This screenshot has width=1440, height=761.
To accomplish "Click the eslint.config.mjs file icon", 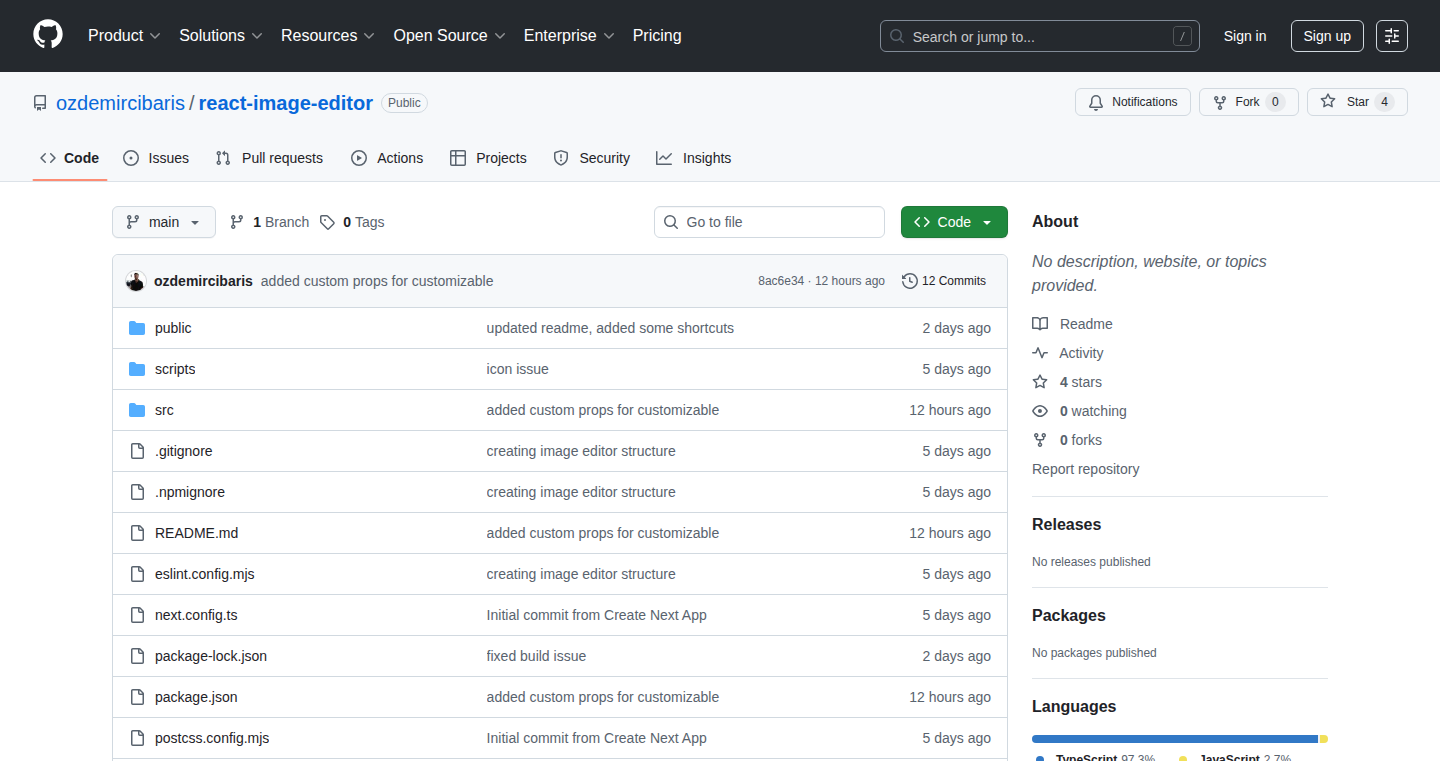I will pyautogui.click(x=137, y=574).
